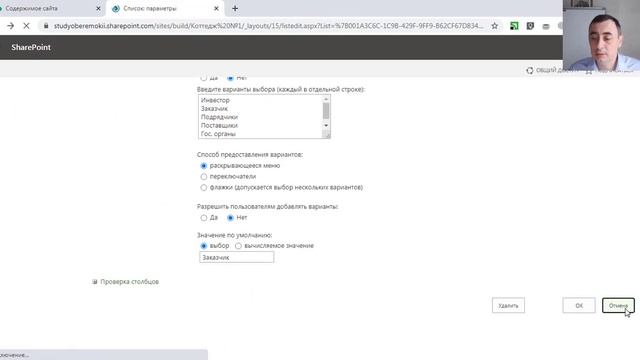Click the textarea scroll up arrow

pos(326,99)
